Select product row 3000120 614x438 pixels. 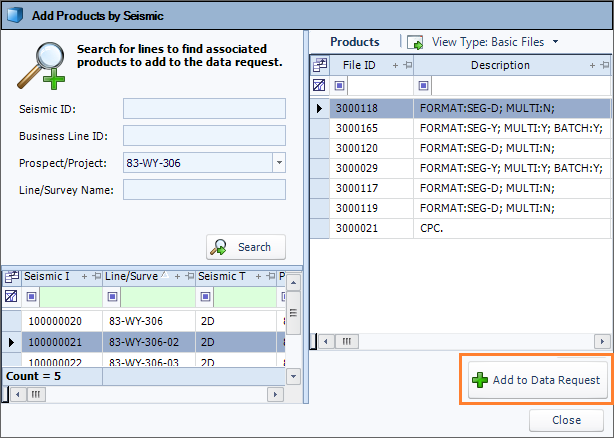[x=460, y=148]
